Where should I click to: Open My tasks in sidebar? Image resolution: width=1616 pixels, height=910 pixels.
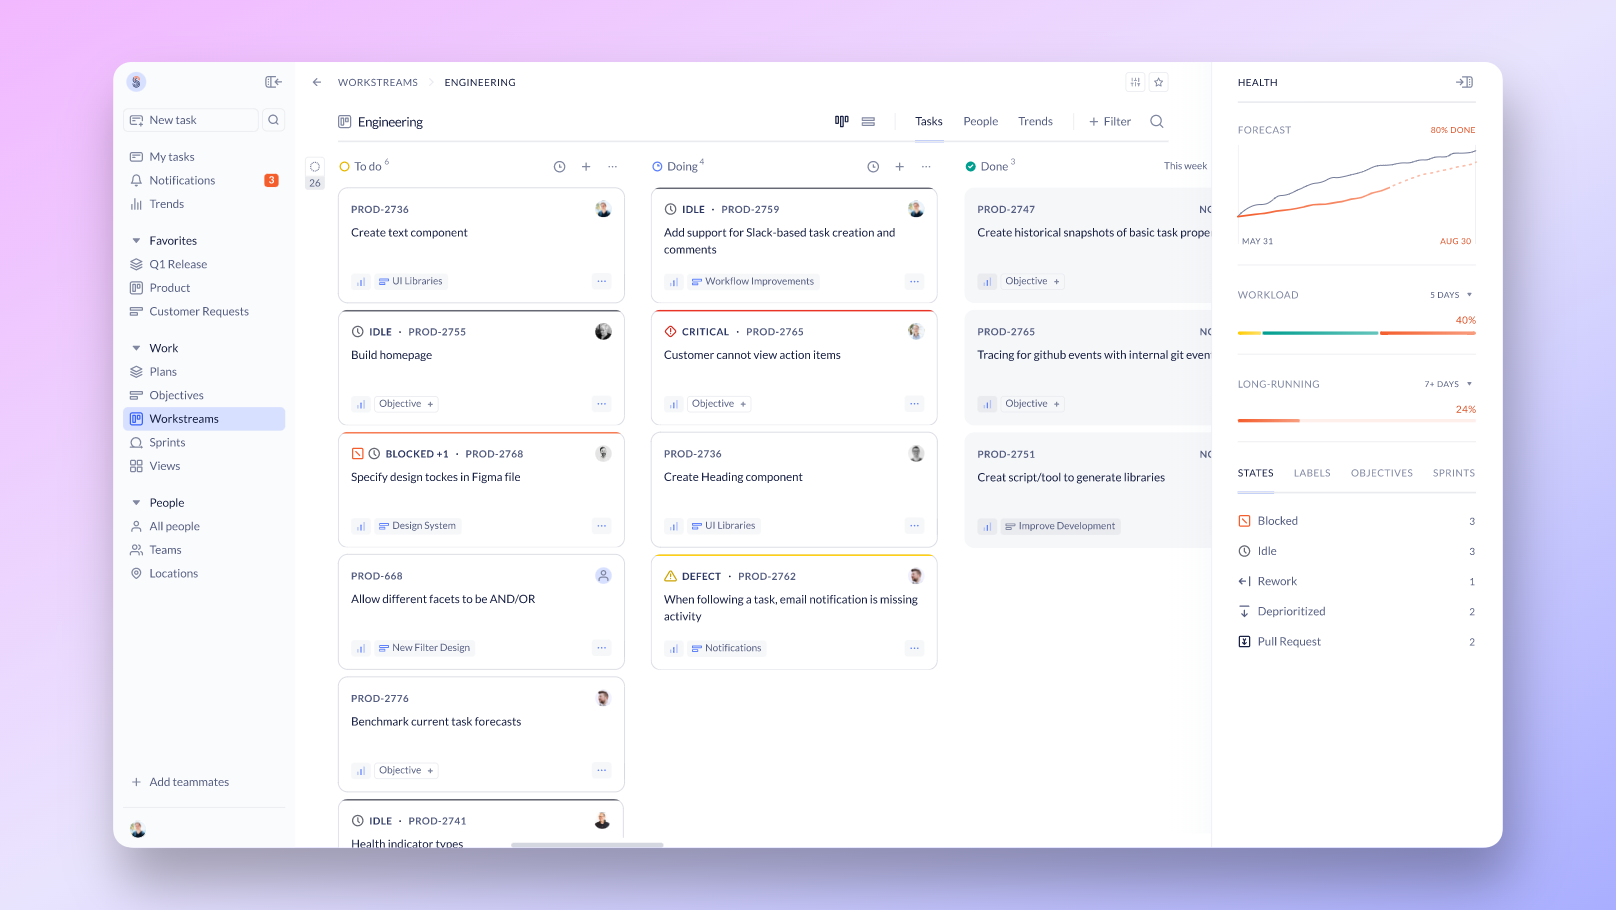coord(204,157)
